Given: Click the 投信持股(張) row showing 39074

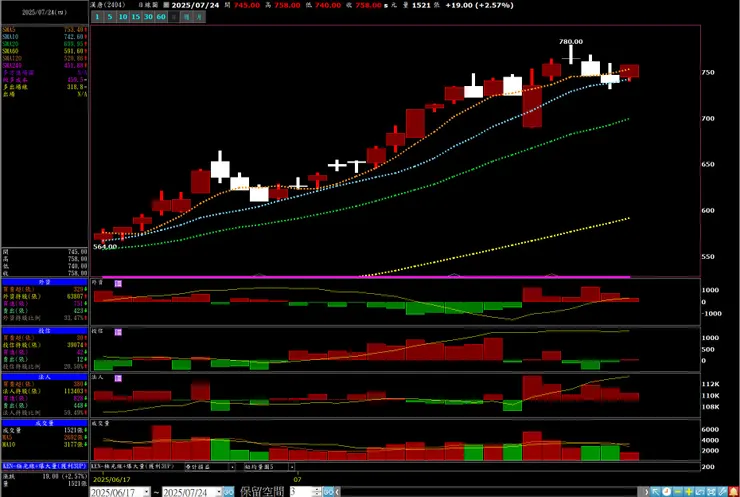Looking at the screenshot, I should pos(44,345).
